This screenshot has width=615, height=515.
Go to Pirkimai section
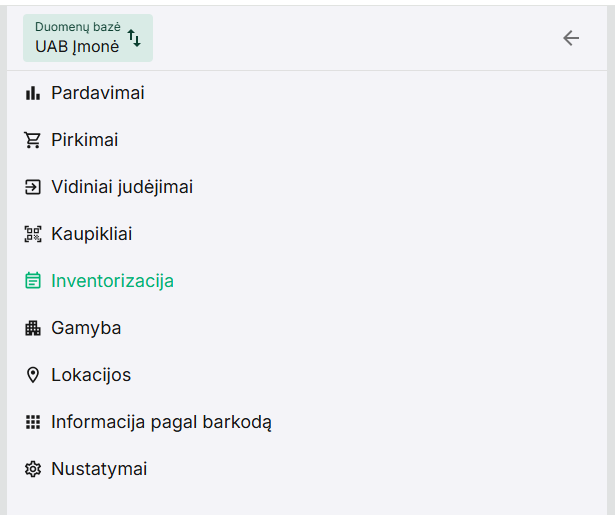pos(85,141)
